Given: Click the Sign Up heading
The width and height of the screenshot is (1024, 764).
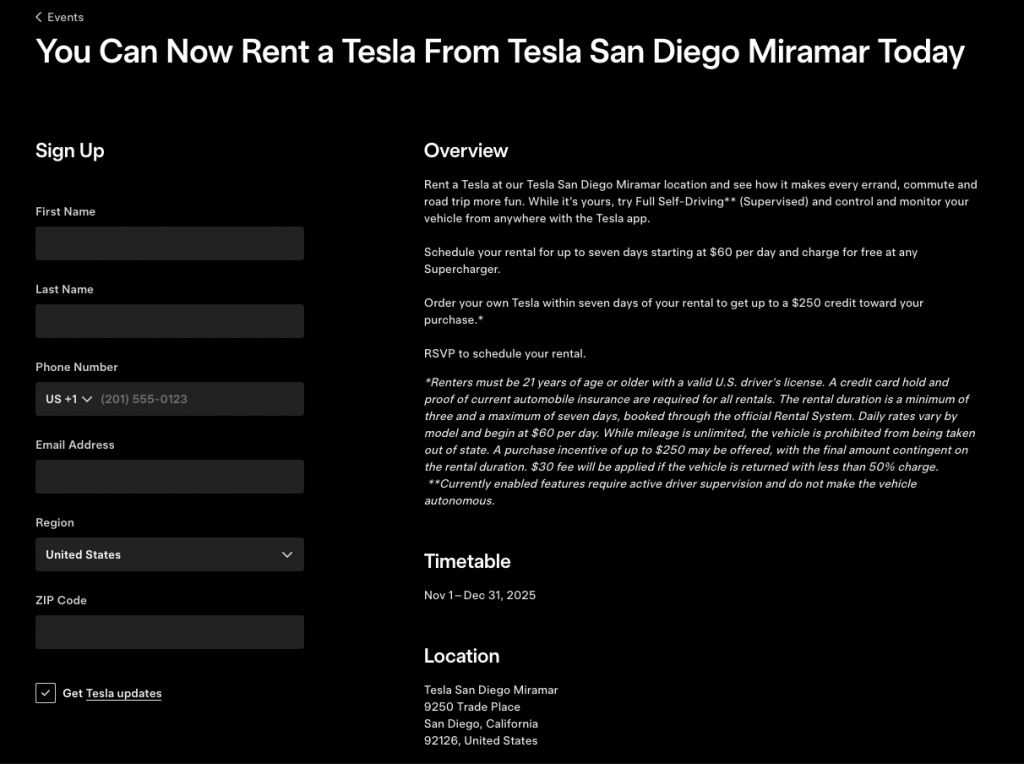Looking at the screenshot, I should [70, 151].
